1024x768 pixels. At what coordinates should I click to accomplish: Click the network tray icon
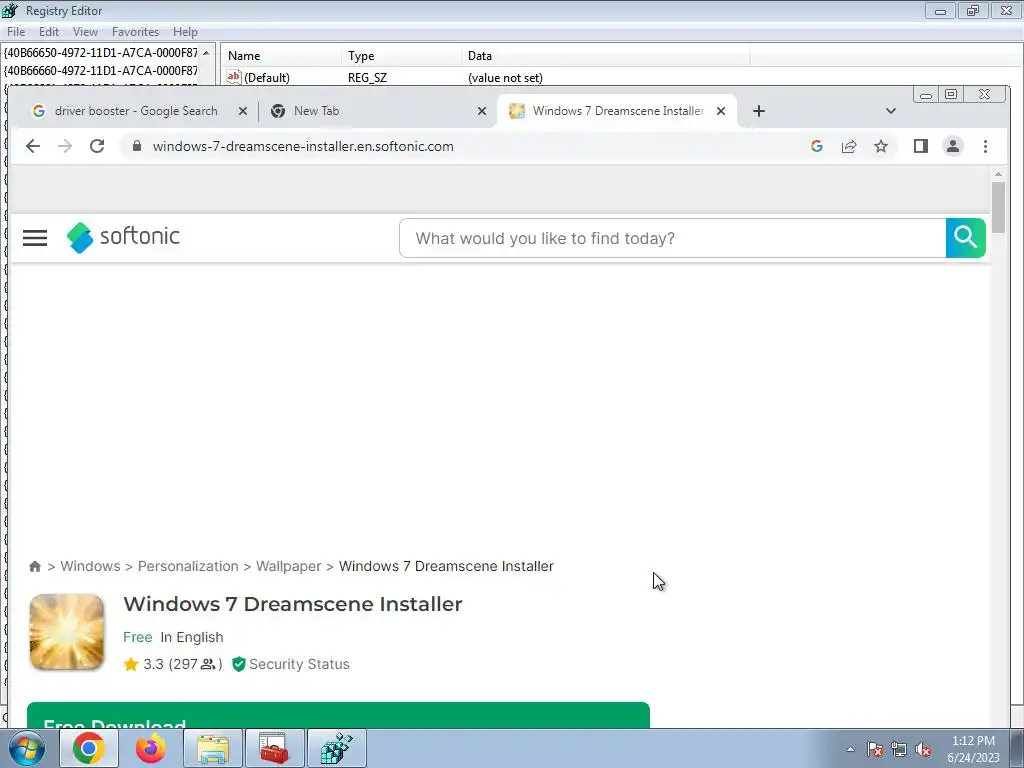899,750
